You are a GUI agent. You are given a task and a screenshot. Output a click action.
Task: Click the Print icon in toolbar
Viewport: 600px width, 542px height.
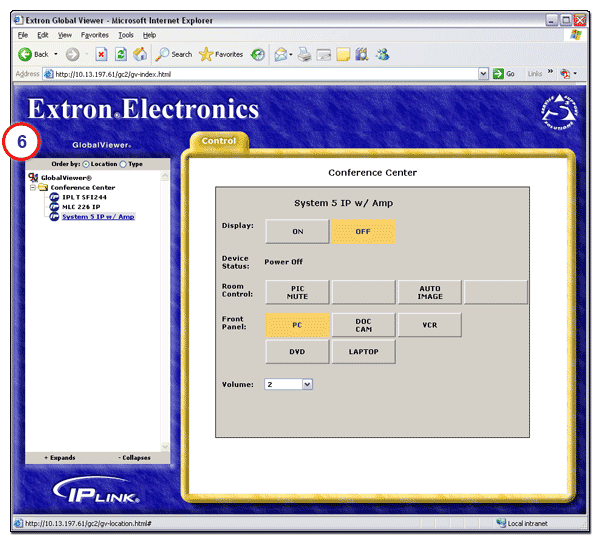pos(304,54)
